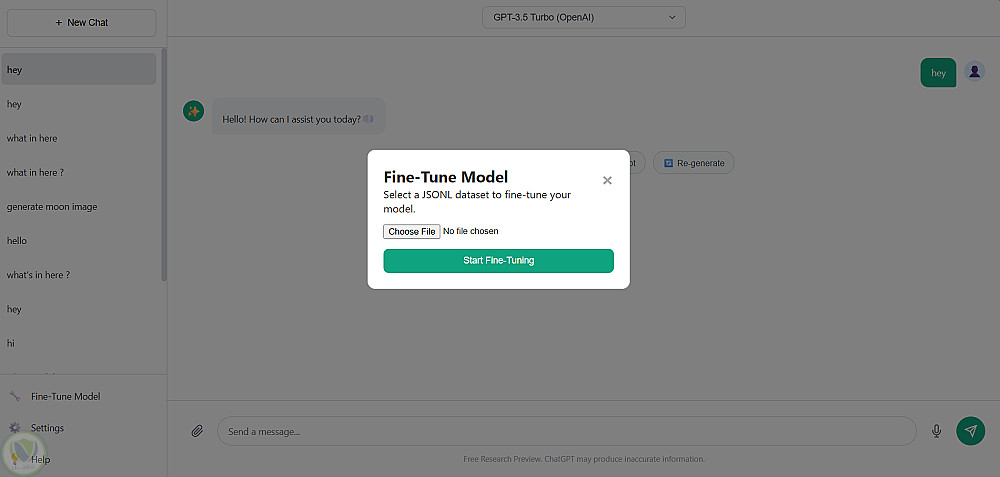Open the Help sidebar item

(40, 459)
